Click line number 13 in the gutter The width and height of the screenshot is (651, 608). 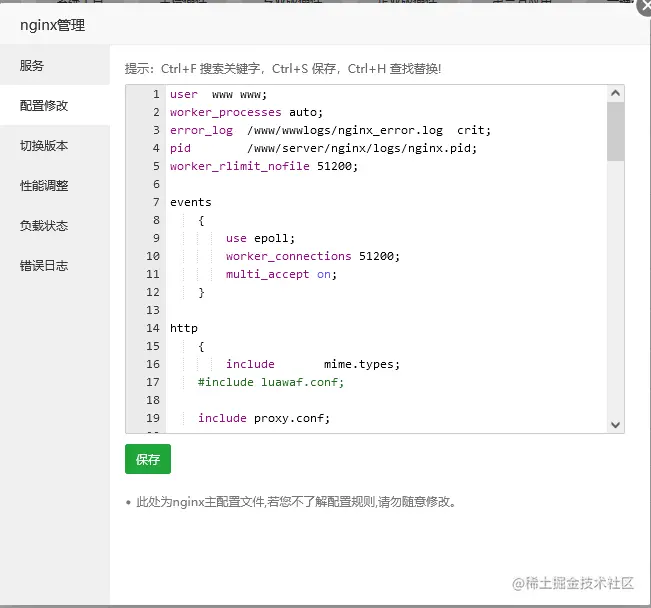coord(153,310)
